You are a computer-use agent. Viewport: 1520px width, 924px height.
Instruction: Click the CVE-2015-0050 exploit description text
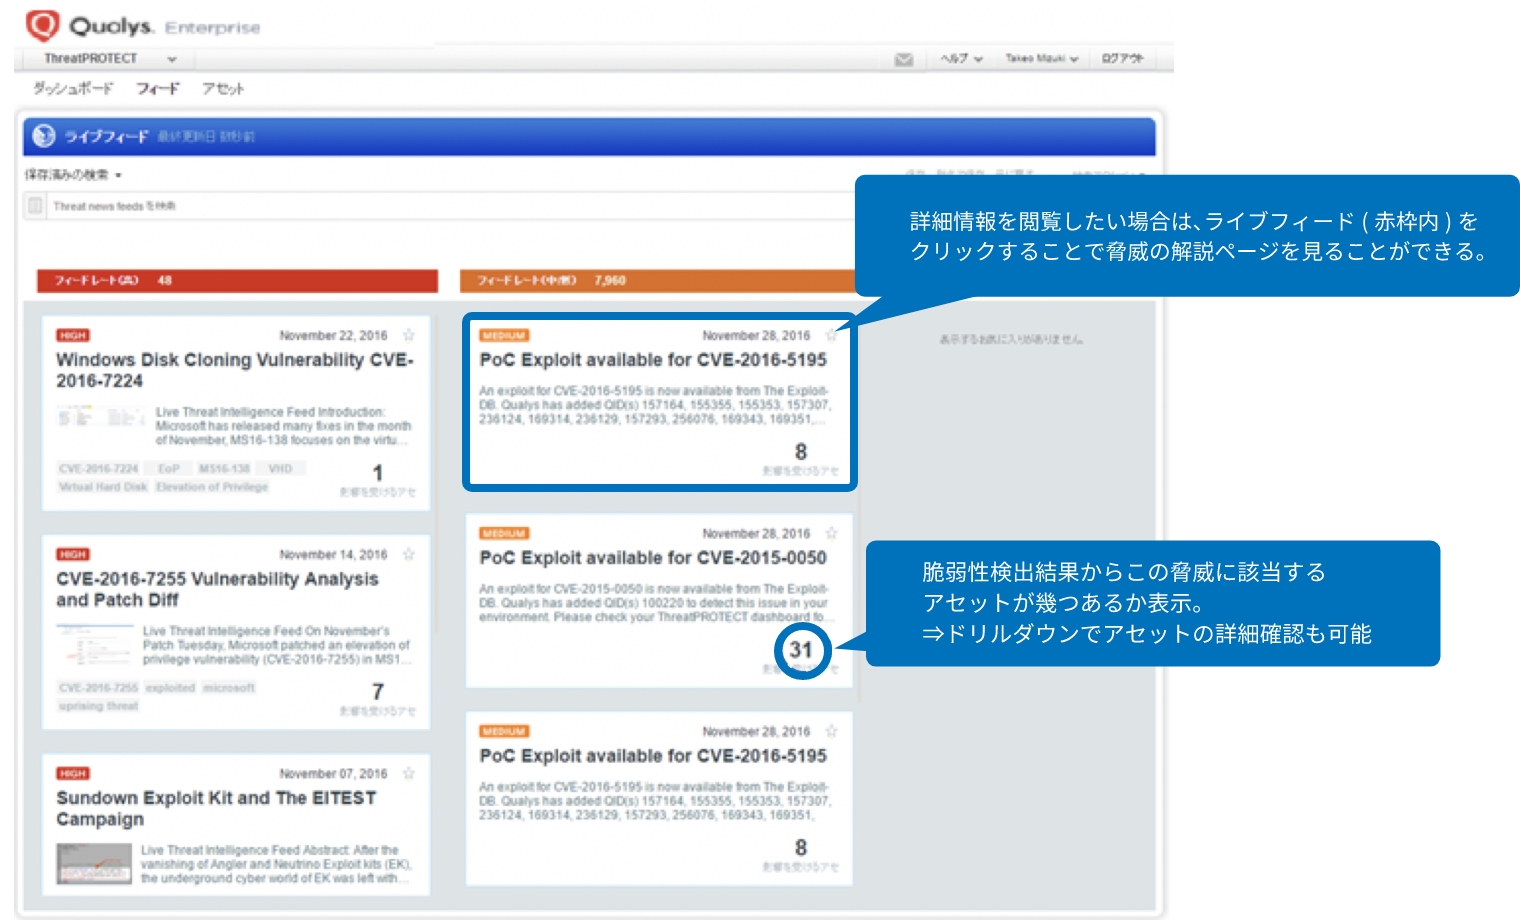click(x=655, y=603)
